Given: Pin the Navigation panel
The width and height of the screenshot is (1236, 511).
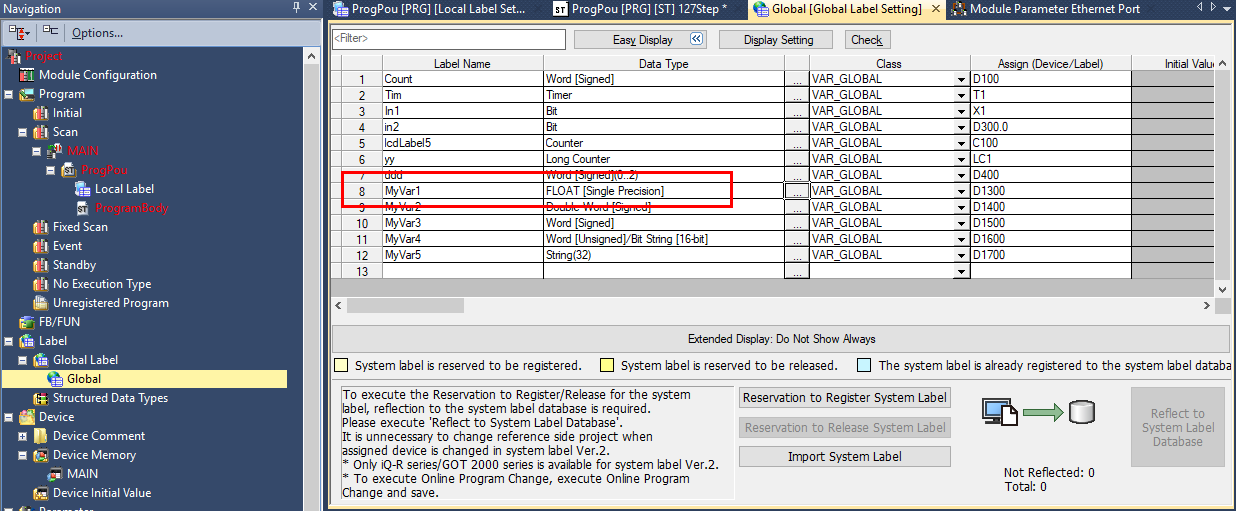Looking at the screenshot, I should pyautogui.click(x=296, y=8).
